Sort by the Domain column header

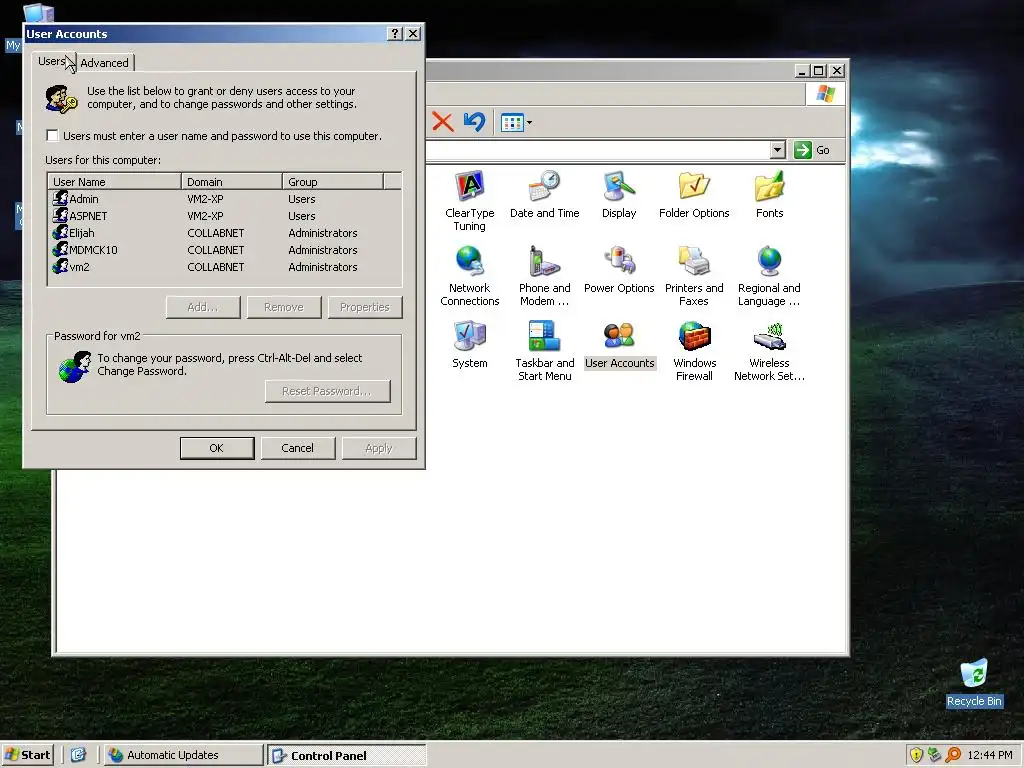coord(232,182)
